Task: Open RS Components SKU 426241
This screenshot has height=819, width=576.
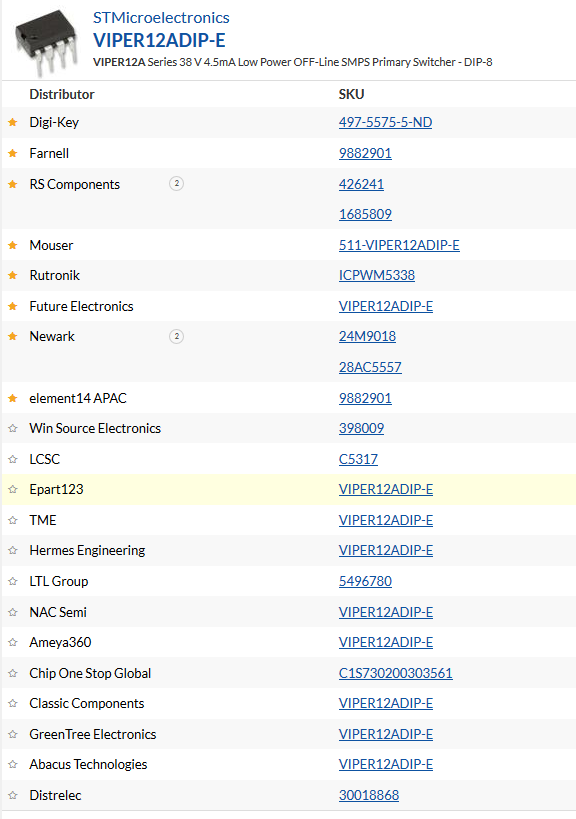Action: (x=361, y=184)
